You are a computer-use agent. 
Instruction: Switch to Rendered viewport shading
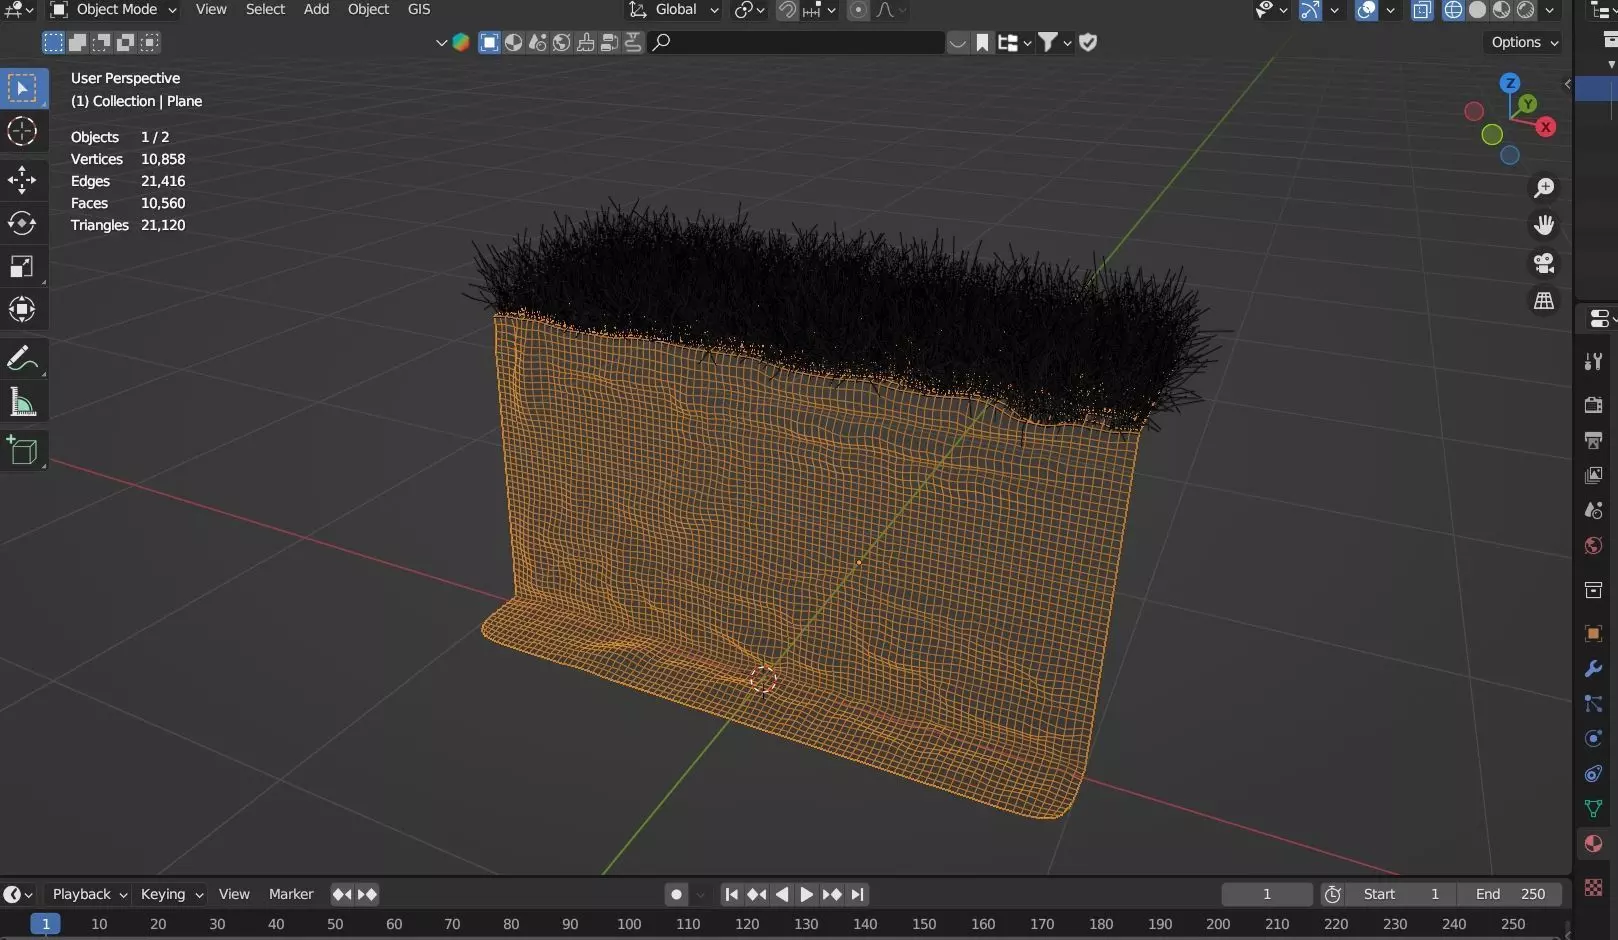coord(1526,10)
